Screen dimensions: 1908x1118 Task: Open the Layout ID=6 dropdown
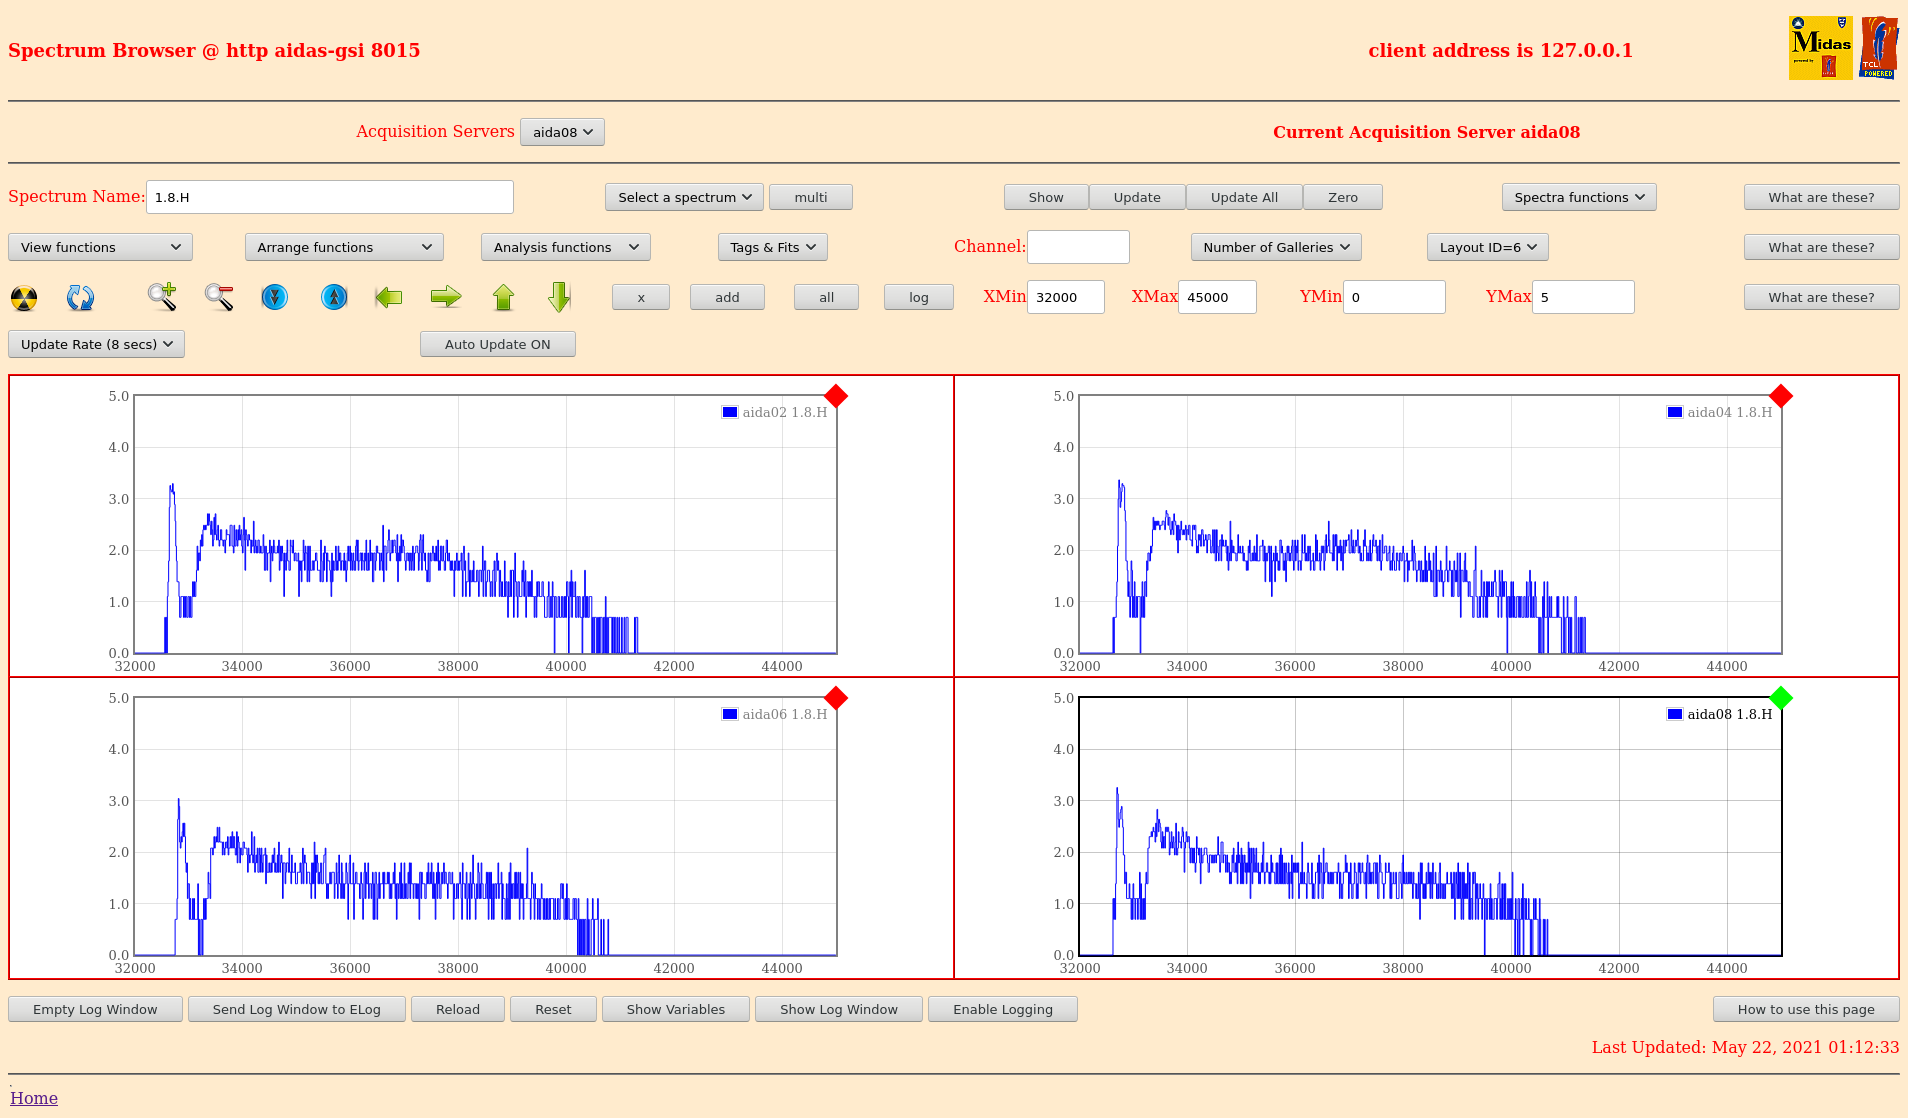[x=1487, y=247]
